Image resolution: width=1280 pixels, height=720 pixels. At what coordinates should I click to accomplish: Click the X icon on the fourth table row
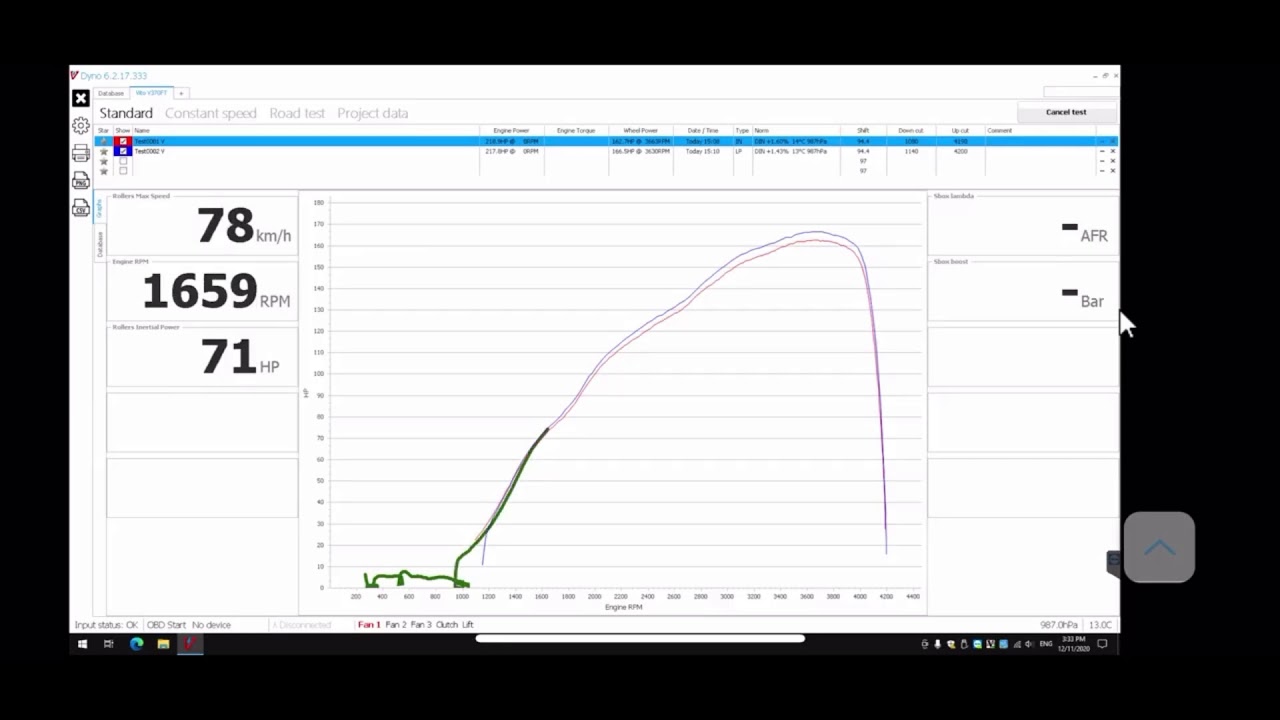[1112, 171]
